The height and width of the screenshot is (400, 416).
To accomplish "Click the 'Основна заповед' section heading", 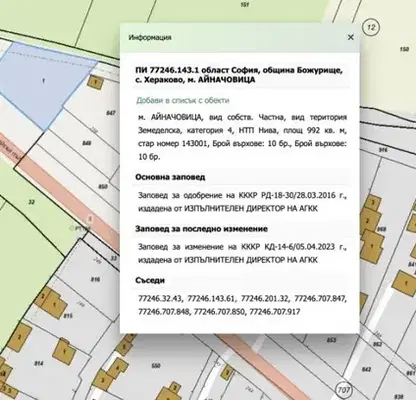I will pos(170,177).
